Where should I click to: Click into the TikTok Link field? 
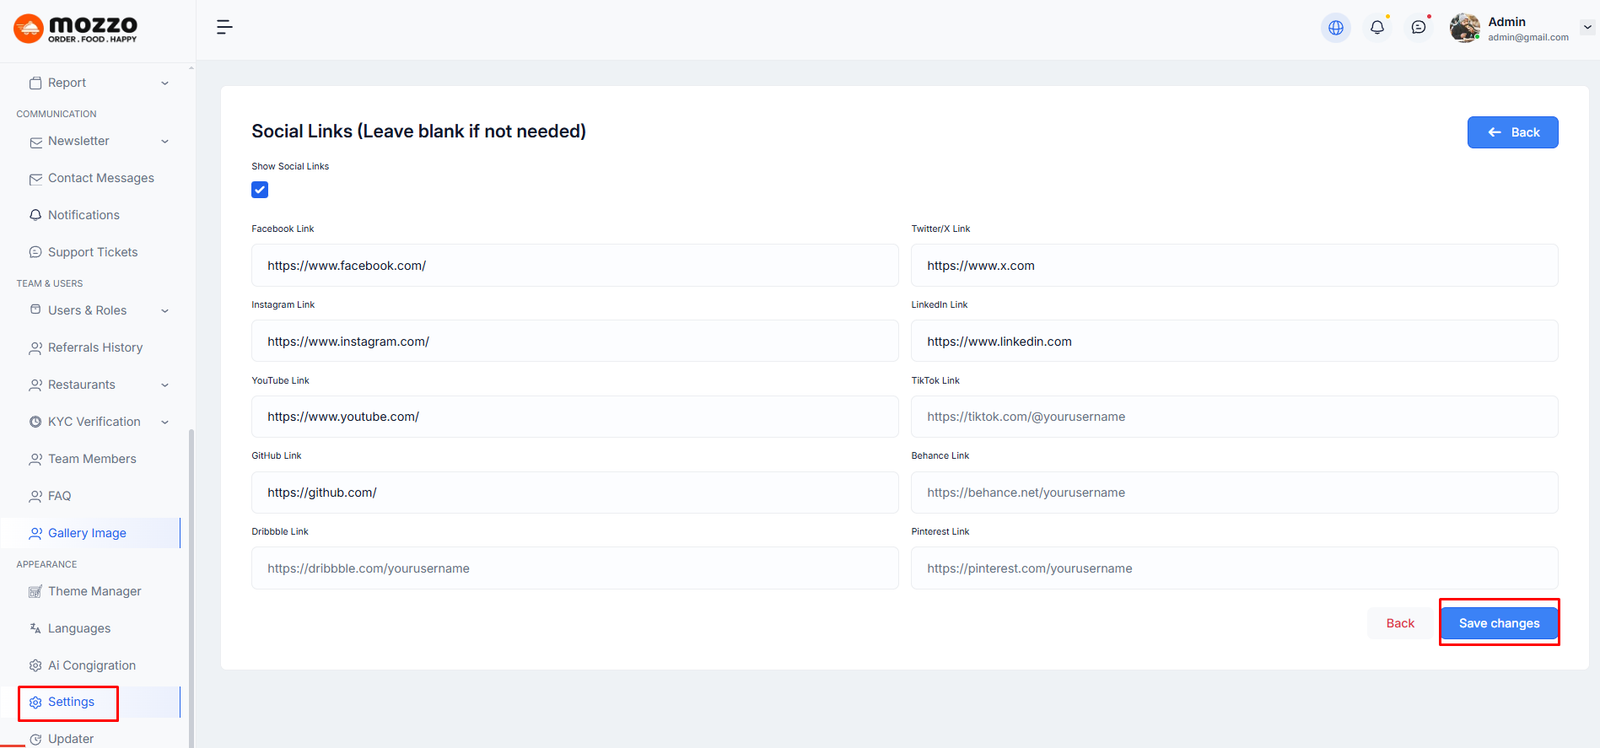click(1233, 417)
